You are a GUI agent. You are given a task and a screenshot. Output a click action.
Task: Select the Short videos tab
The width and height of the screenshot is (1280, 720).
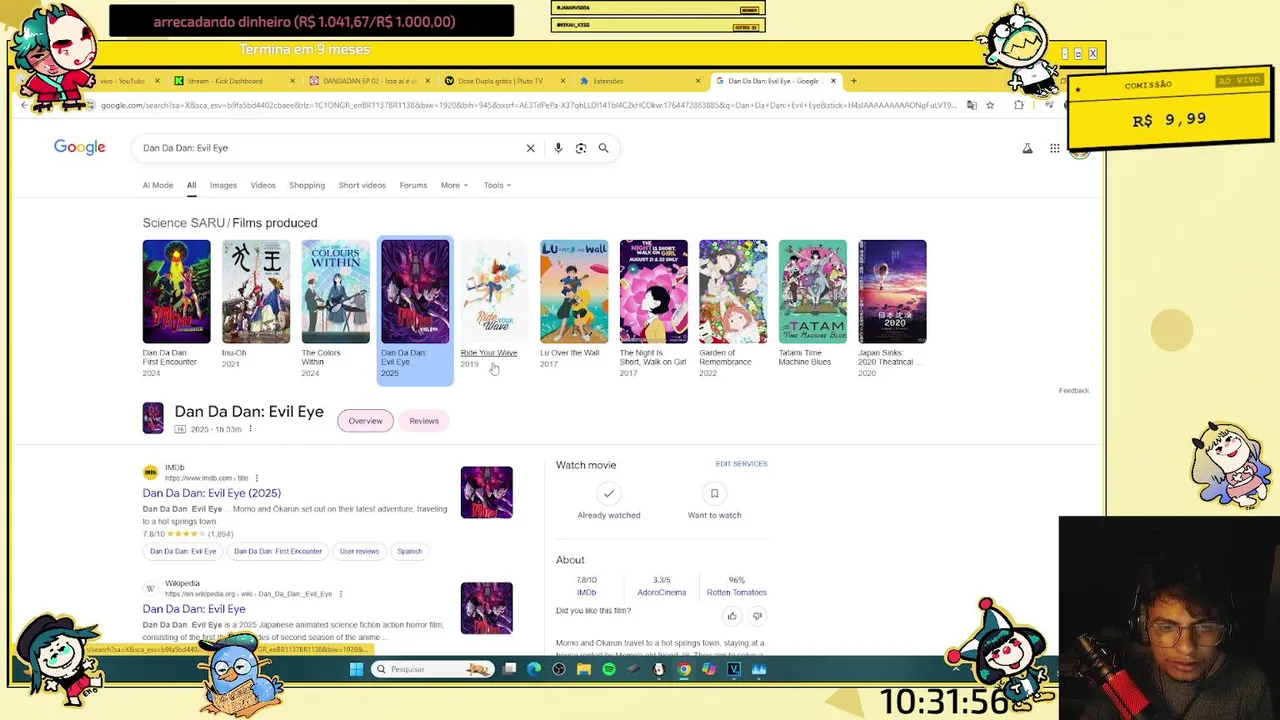click(x=362, y=185)
